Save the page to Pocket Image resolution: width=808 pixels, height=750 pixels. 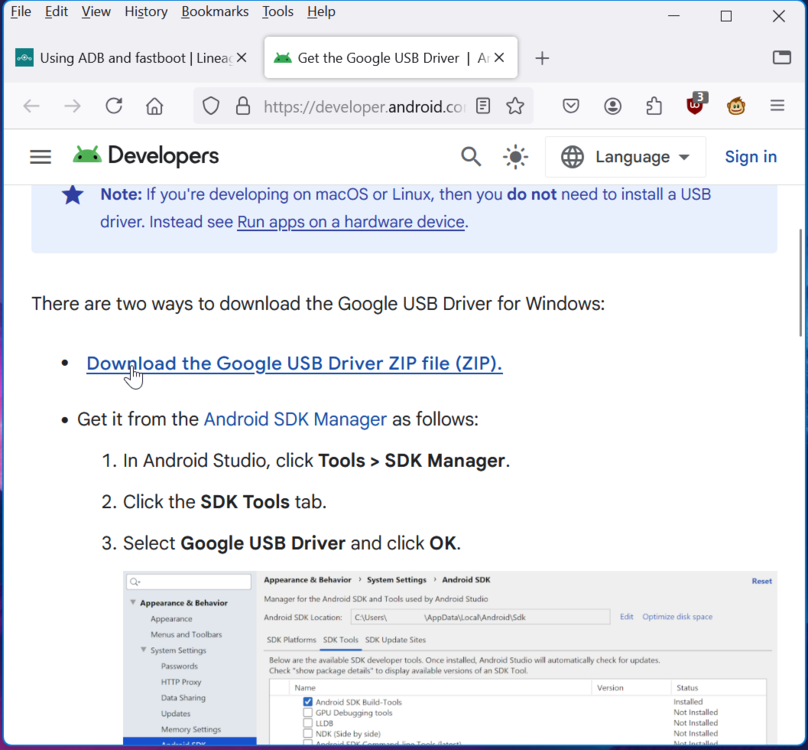coord(571,105)
